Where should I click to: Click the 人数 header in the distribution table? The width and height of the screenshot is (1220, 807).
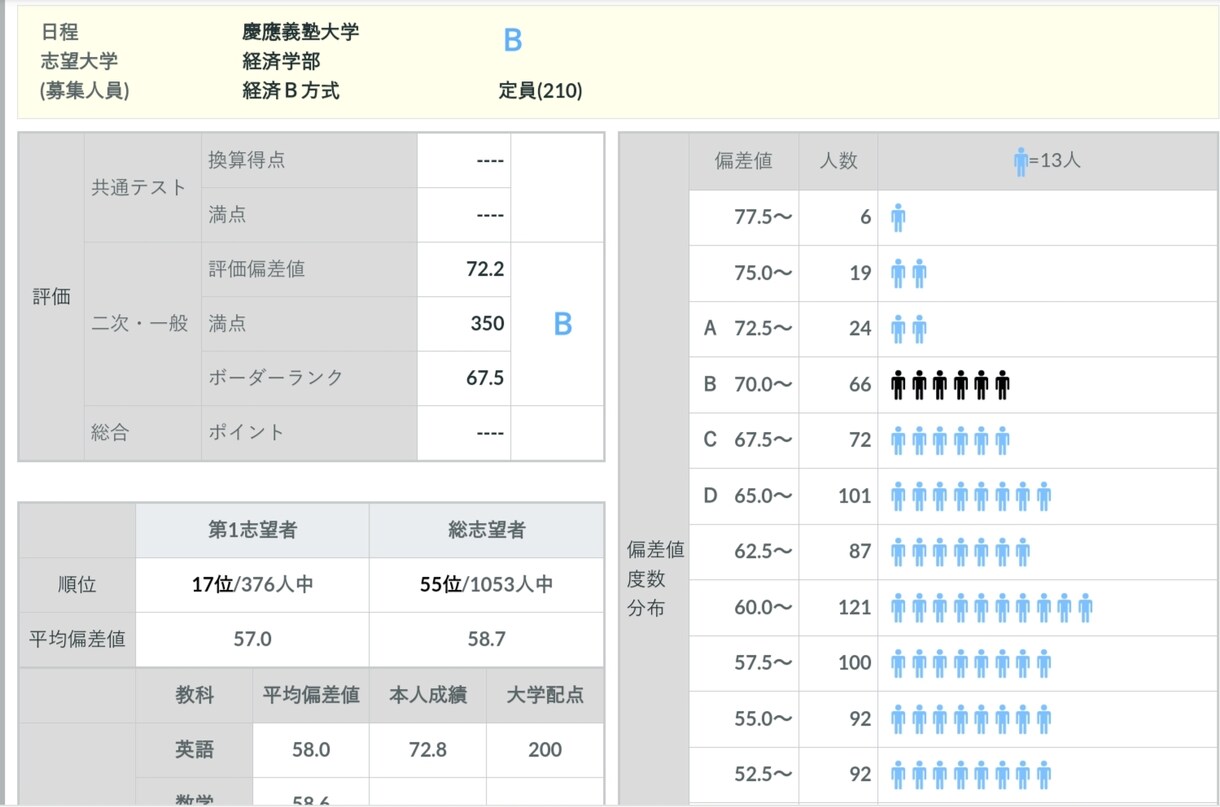click(x=839, y=161)
